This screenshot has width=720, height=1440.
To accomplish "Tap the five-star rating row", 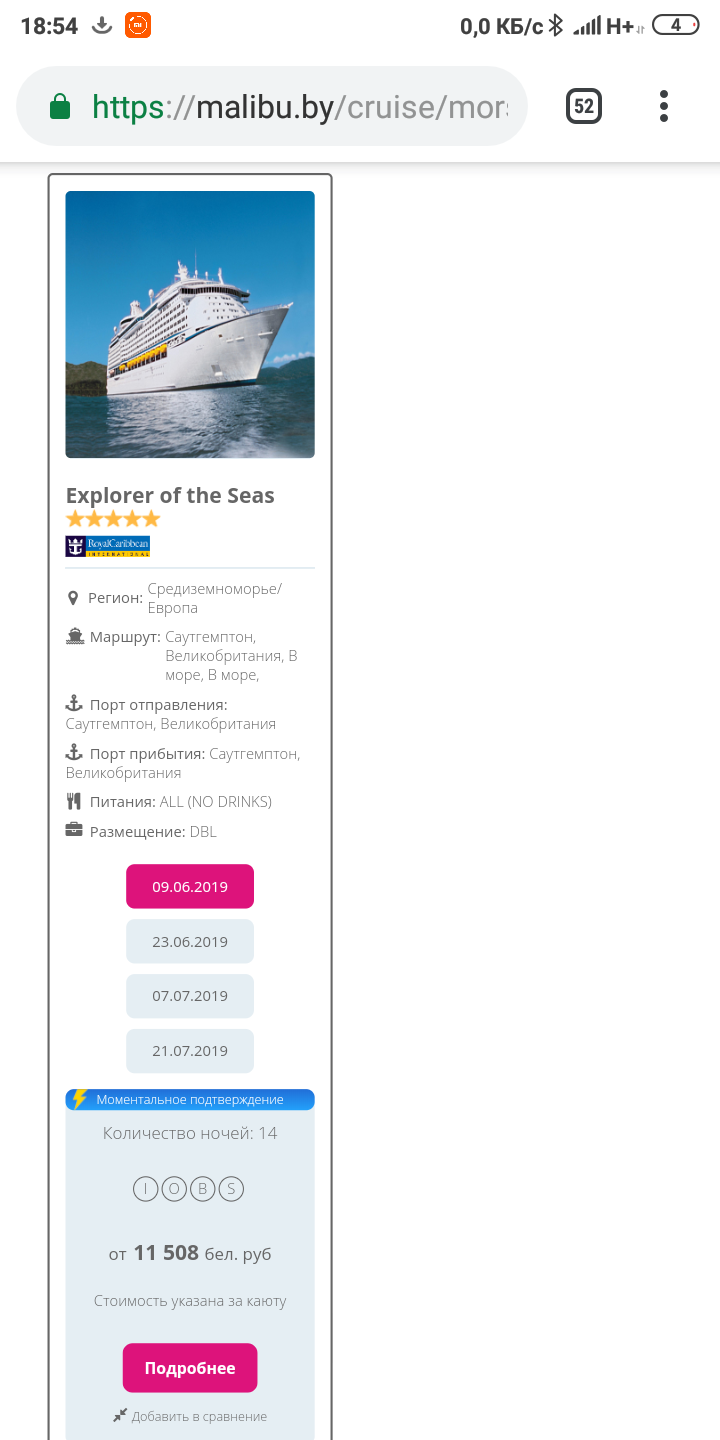I will [x=113, y=519].
